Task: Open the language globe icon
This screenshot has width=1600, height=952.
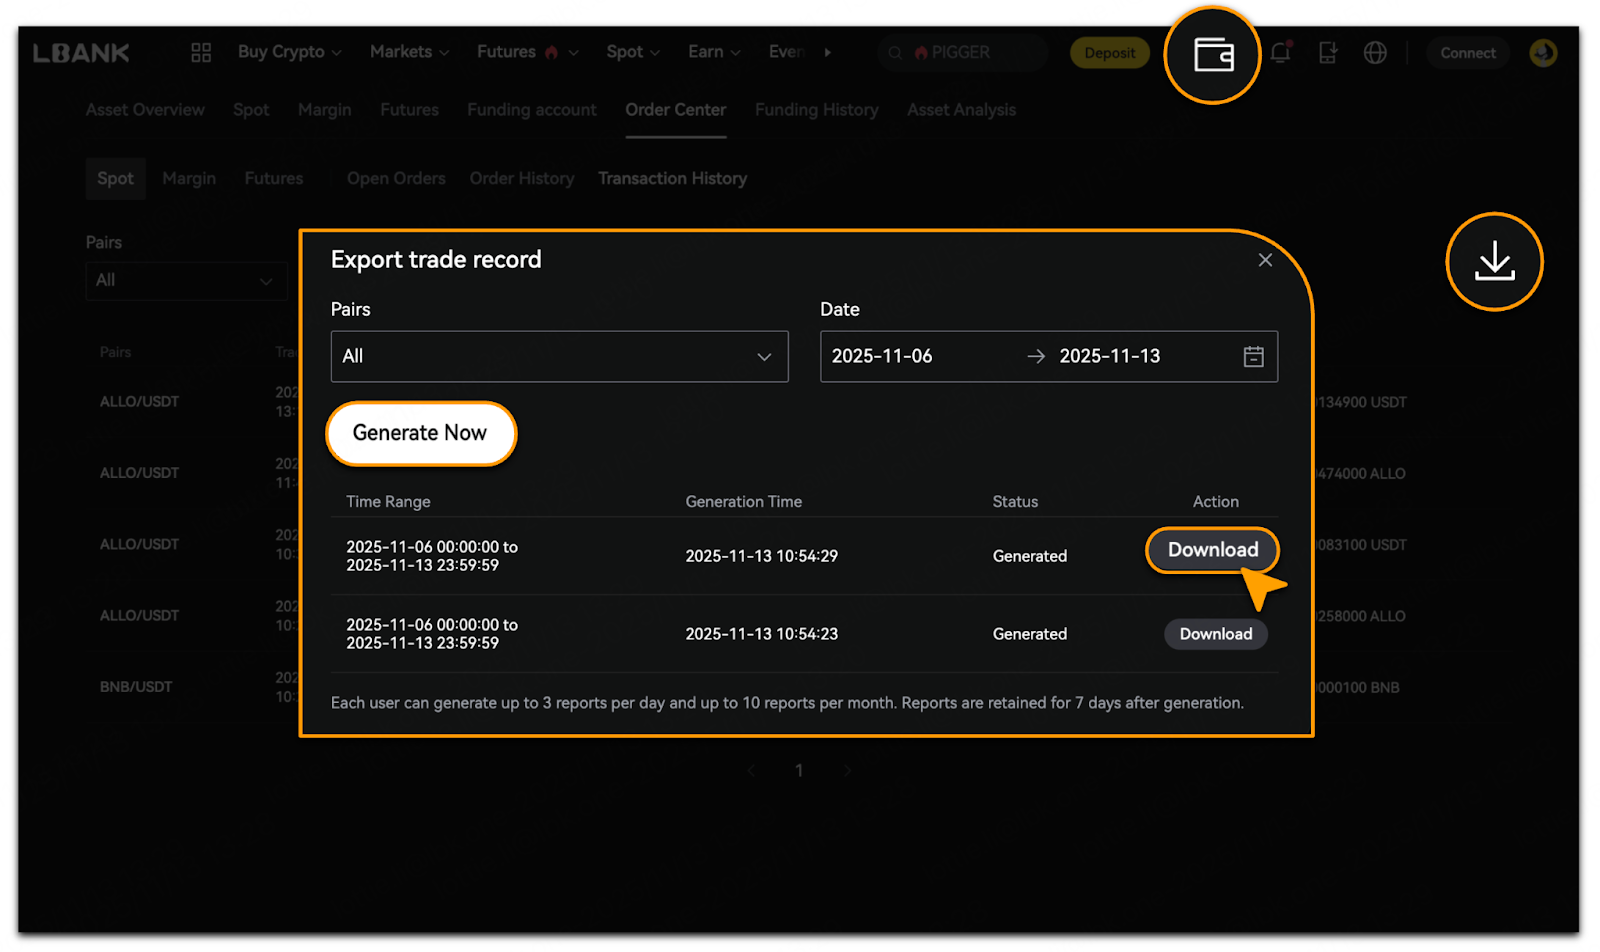Action: click(1375, 53)
